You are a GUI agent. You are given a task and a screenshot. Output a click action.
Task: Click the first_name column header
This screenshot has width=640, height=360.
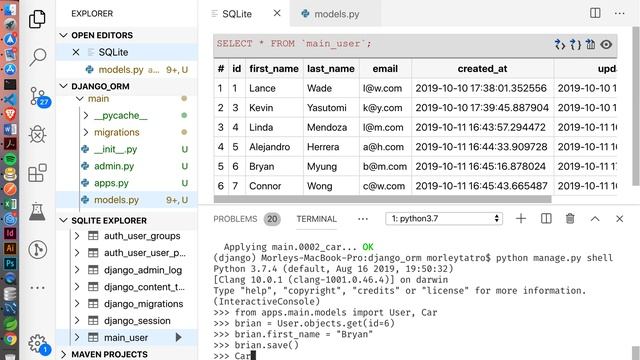pos(274,69)
